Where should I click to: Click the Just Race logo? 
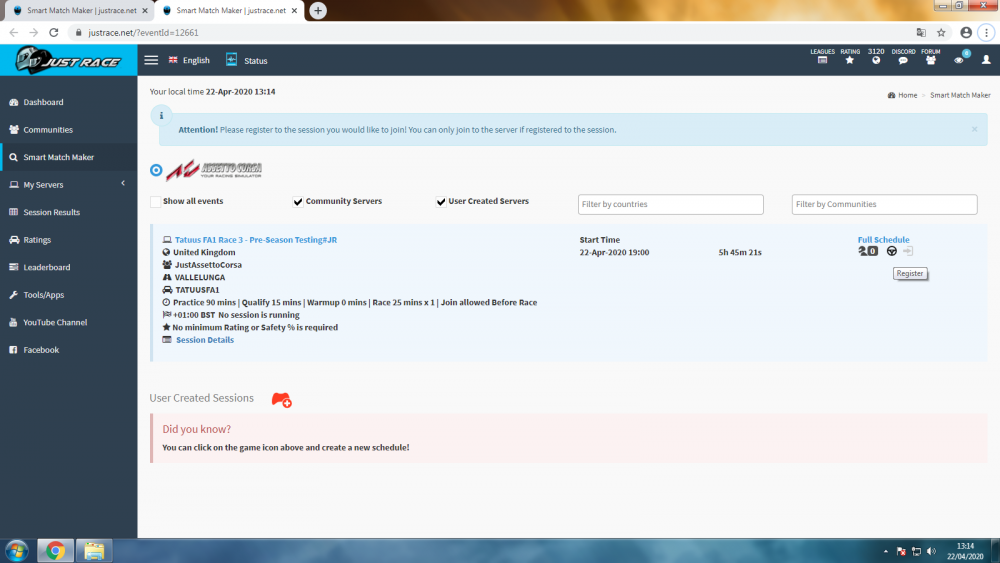point(68,61)
